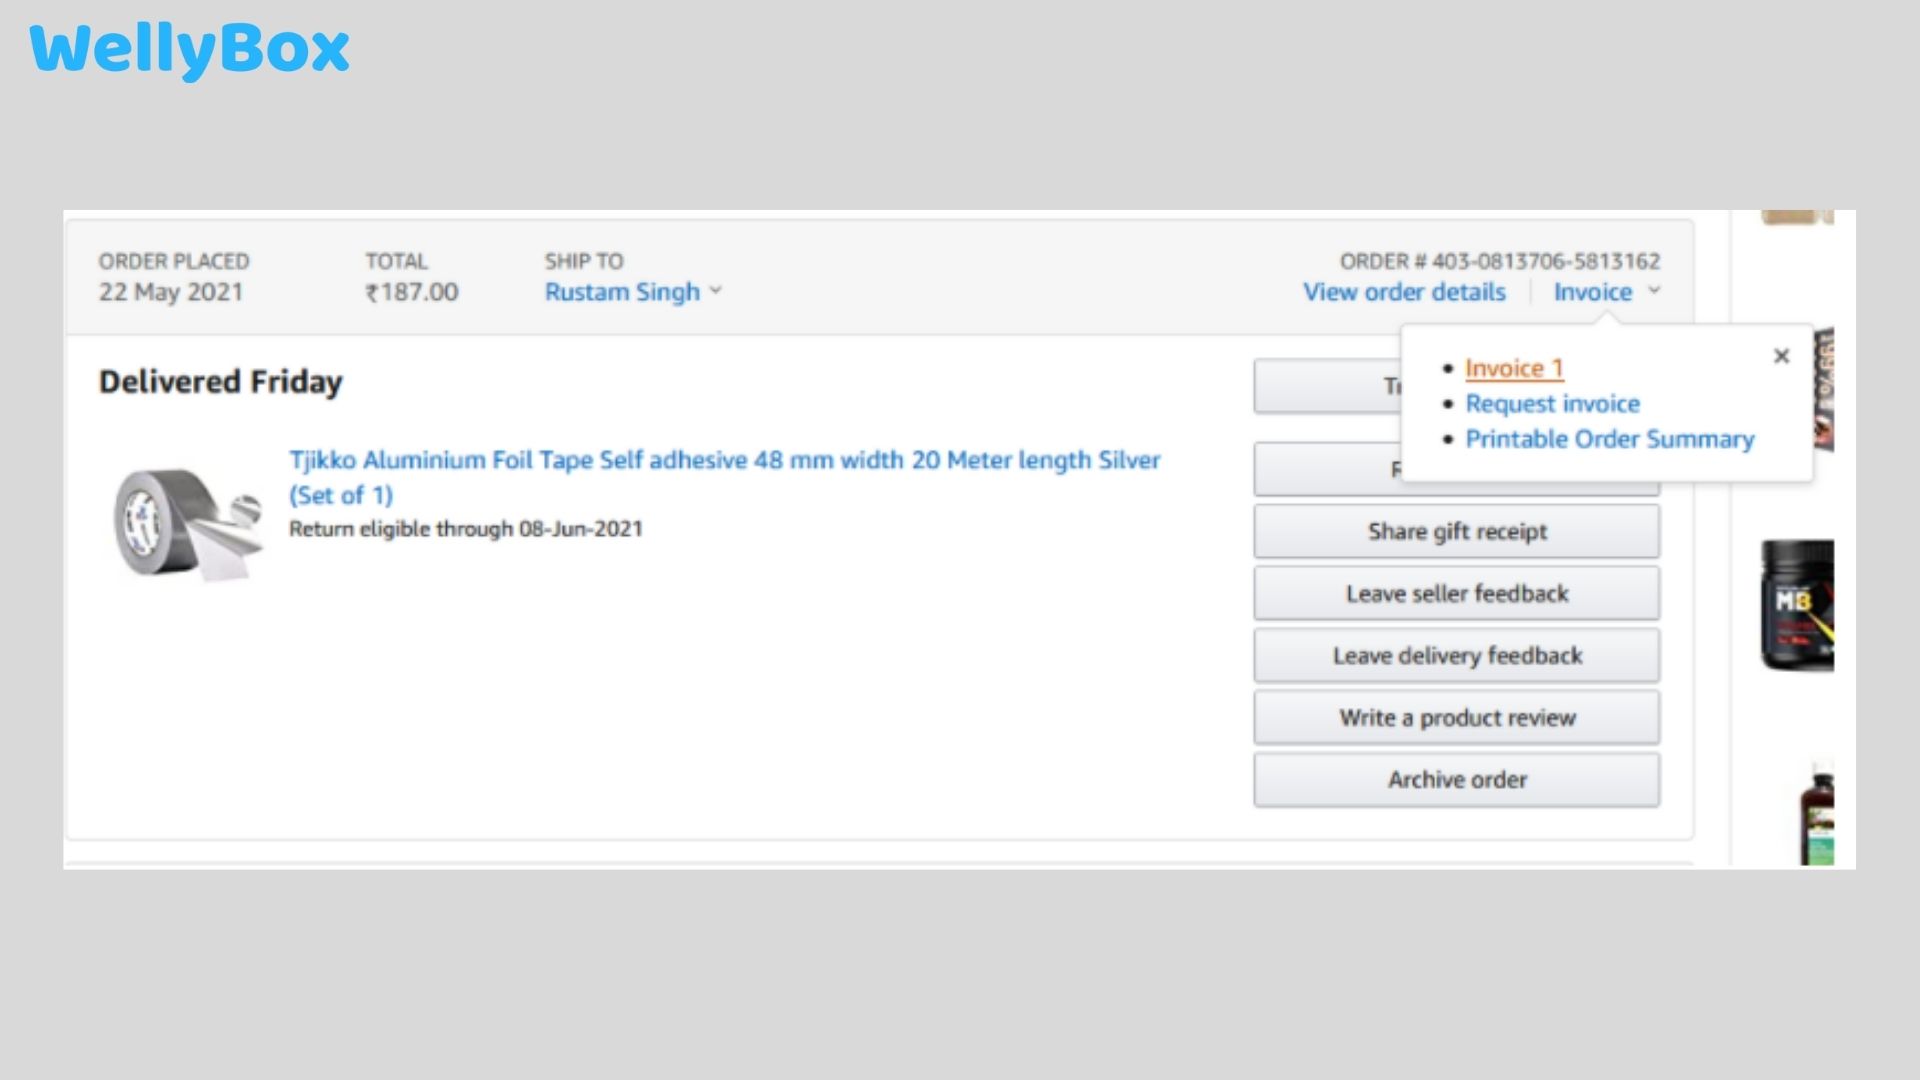Open the Printable Order Summary
The height and width of the screenshot is (1080, 1920).
click(x=1610, y=438)
